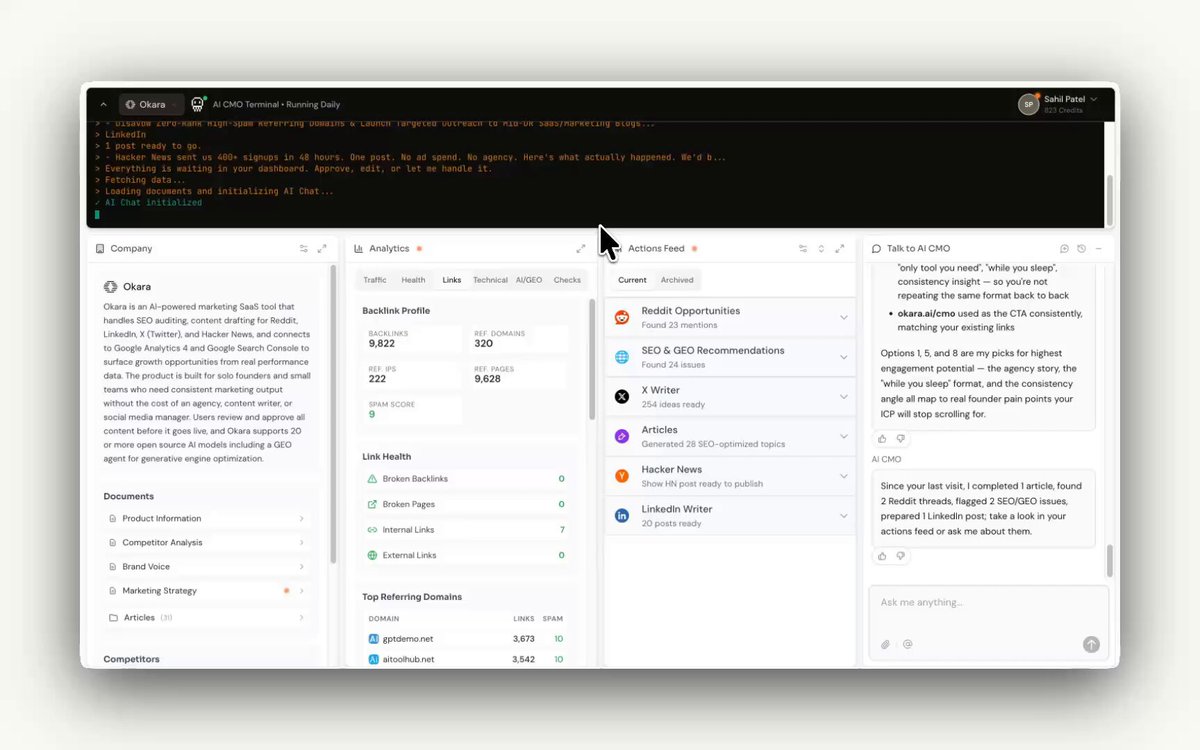Screen dimensions: 1200x750
Task: Click the Spam Score 9 stat card
Action: click(x=412, y=410)
